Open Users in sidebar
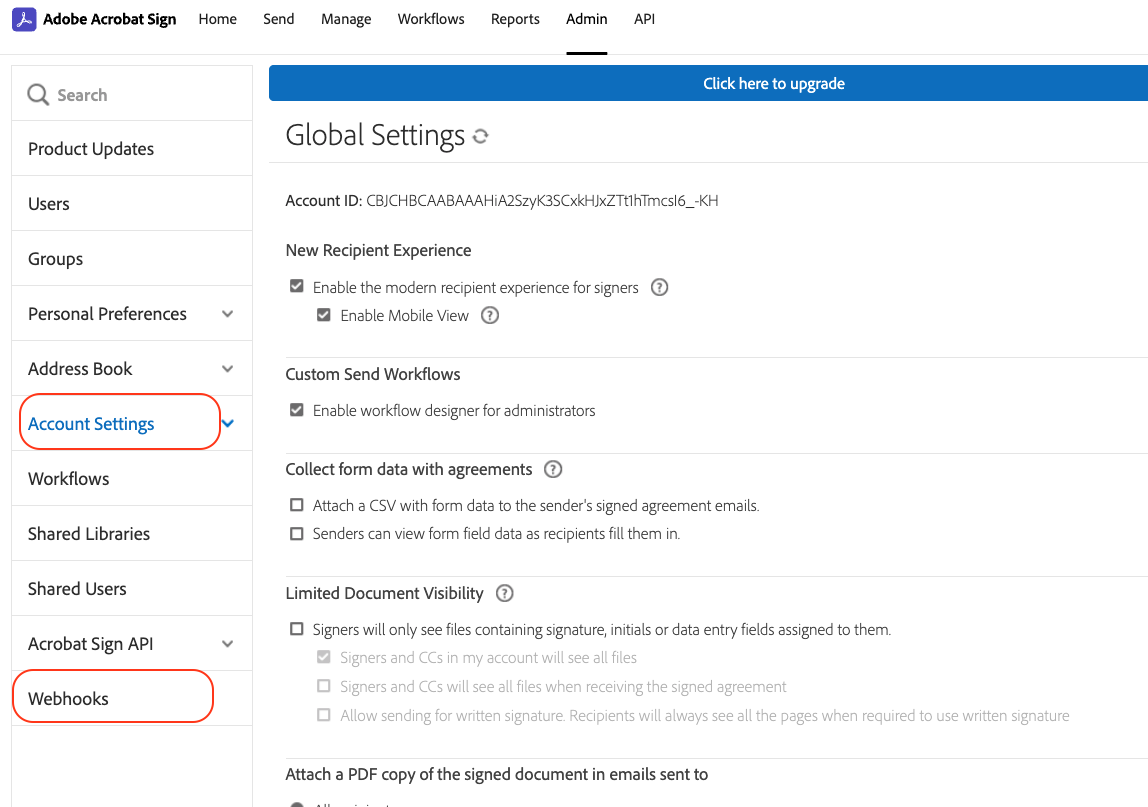Screen dimensions: 1148x807 point(132,204)
